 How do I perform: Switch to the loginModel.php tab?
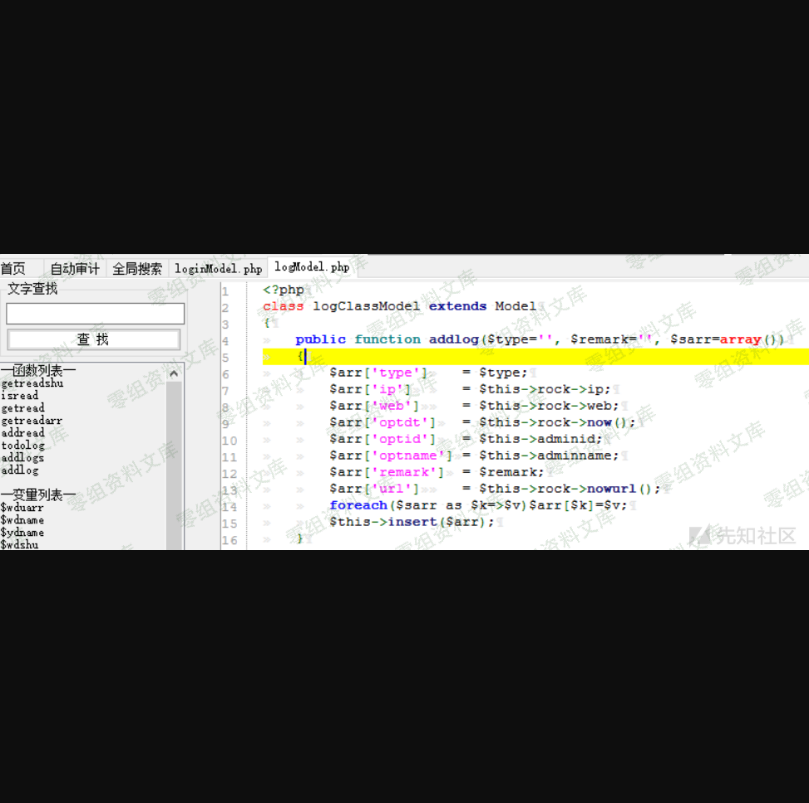(218, 268)
